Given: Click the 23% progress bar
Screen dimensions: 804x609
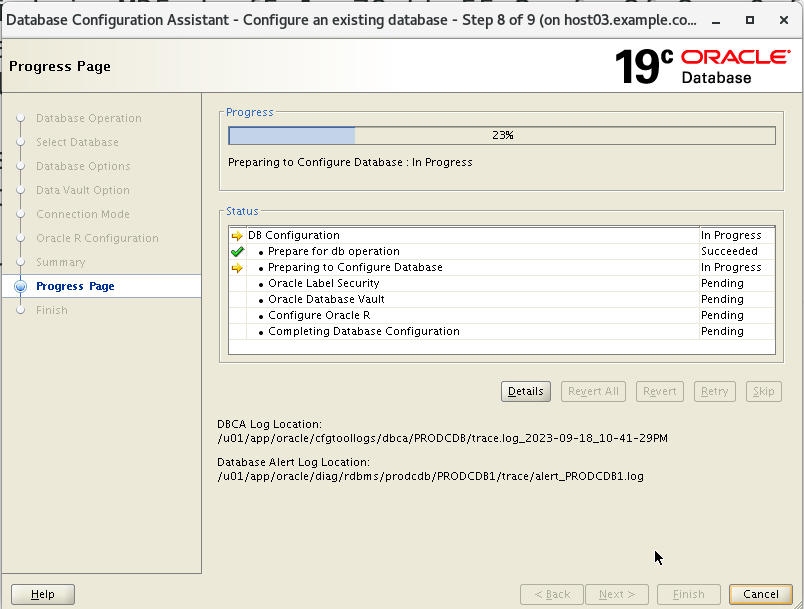Looking at the screenshot, I should (x=502, y=135).
